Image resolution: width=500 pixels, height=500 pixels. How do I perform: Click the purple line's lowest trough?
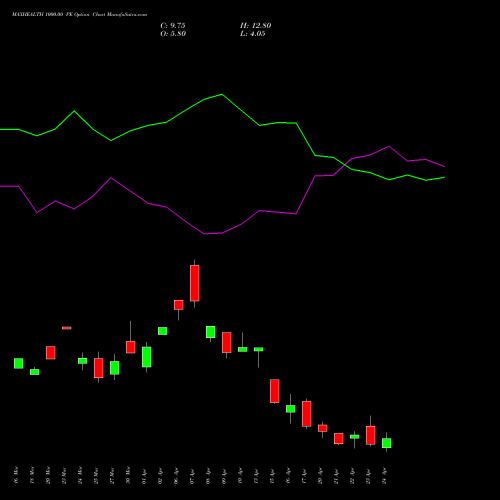click(x=205, y=234)
